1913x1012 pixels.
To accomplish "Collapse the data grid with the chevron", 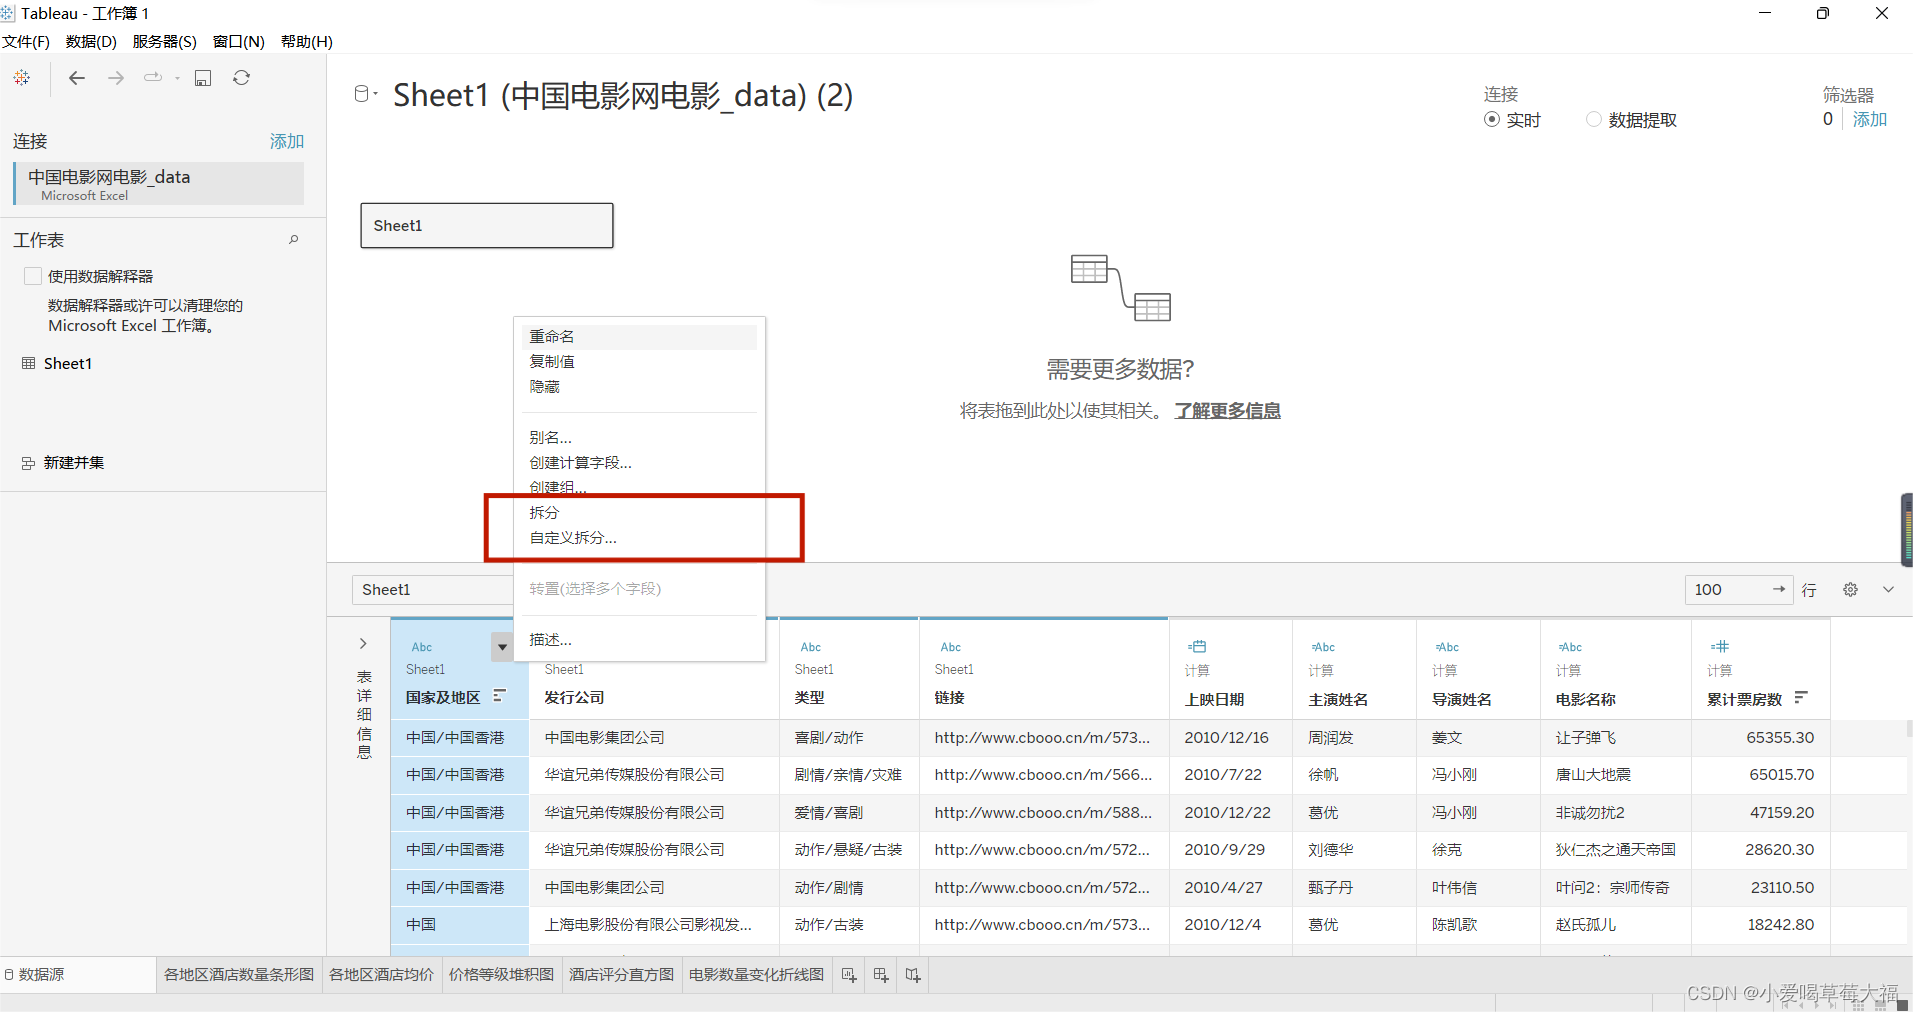I will [1888, 590].
